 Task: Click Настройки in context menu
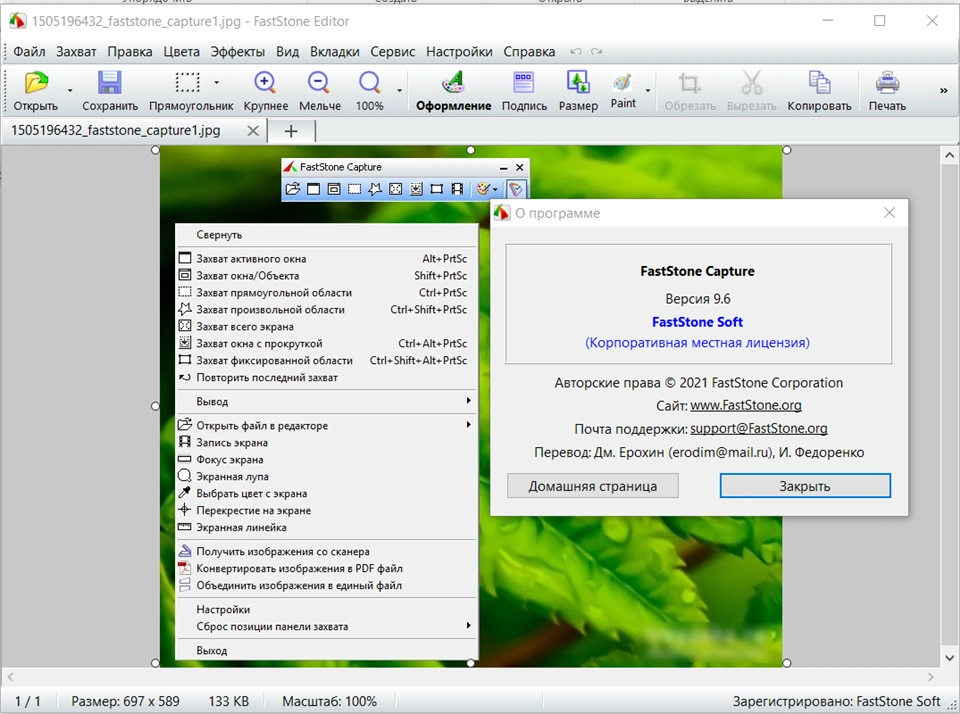tap(326, 609)
